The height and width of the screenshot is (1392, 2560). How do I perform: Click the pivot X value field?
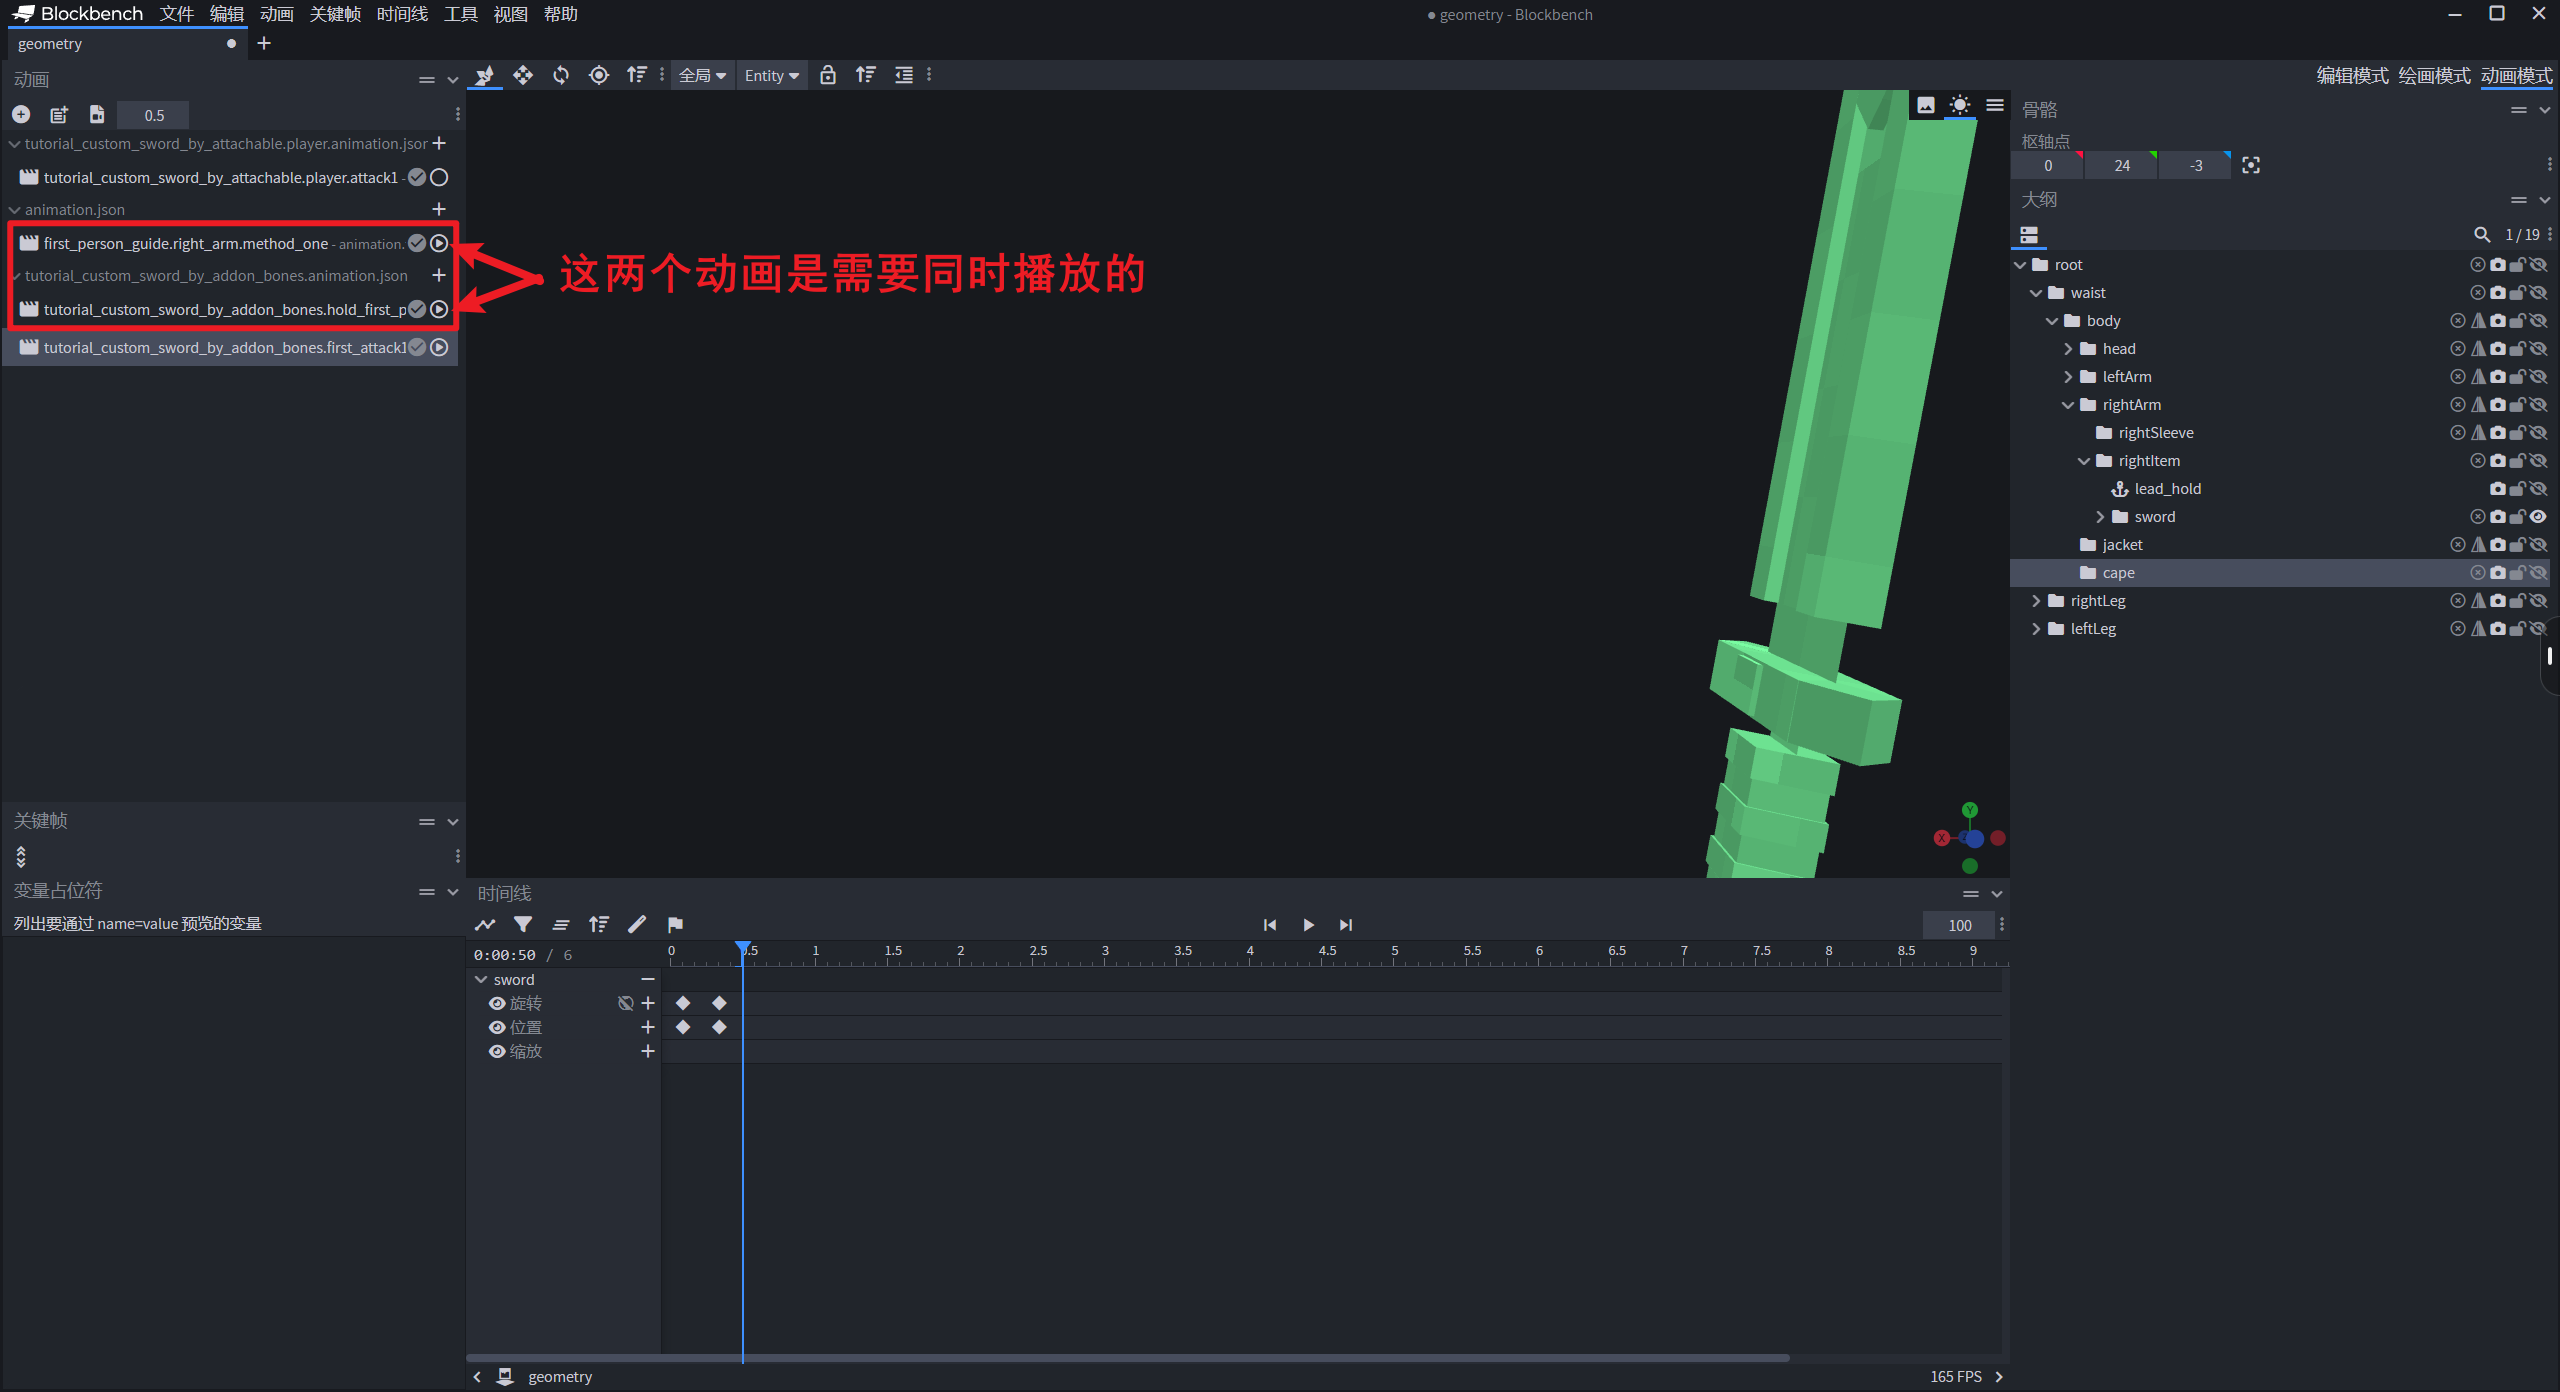pos(2047,165)
